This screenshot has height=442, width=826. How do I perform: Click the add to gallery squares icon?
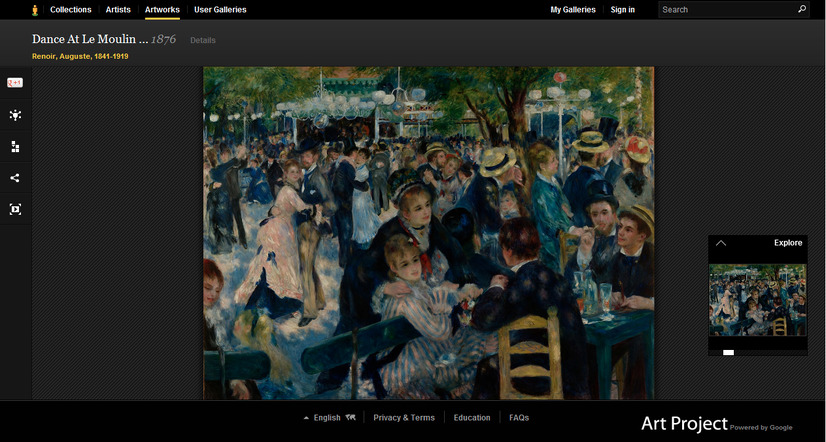15,147
